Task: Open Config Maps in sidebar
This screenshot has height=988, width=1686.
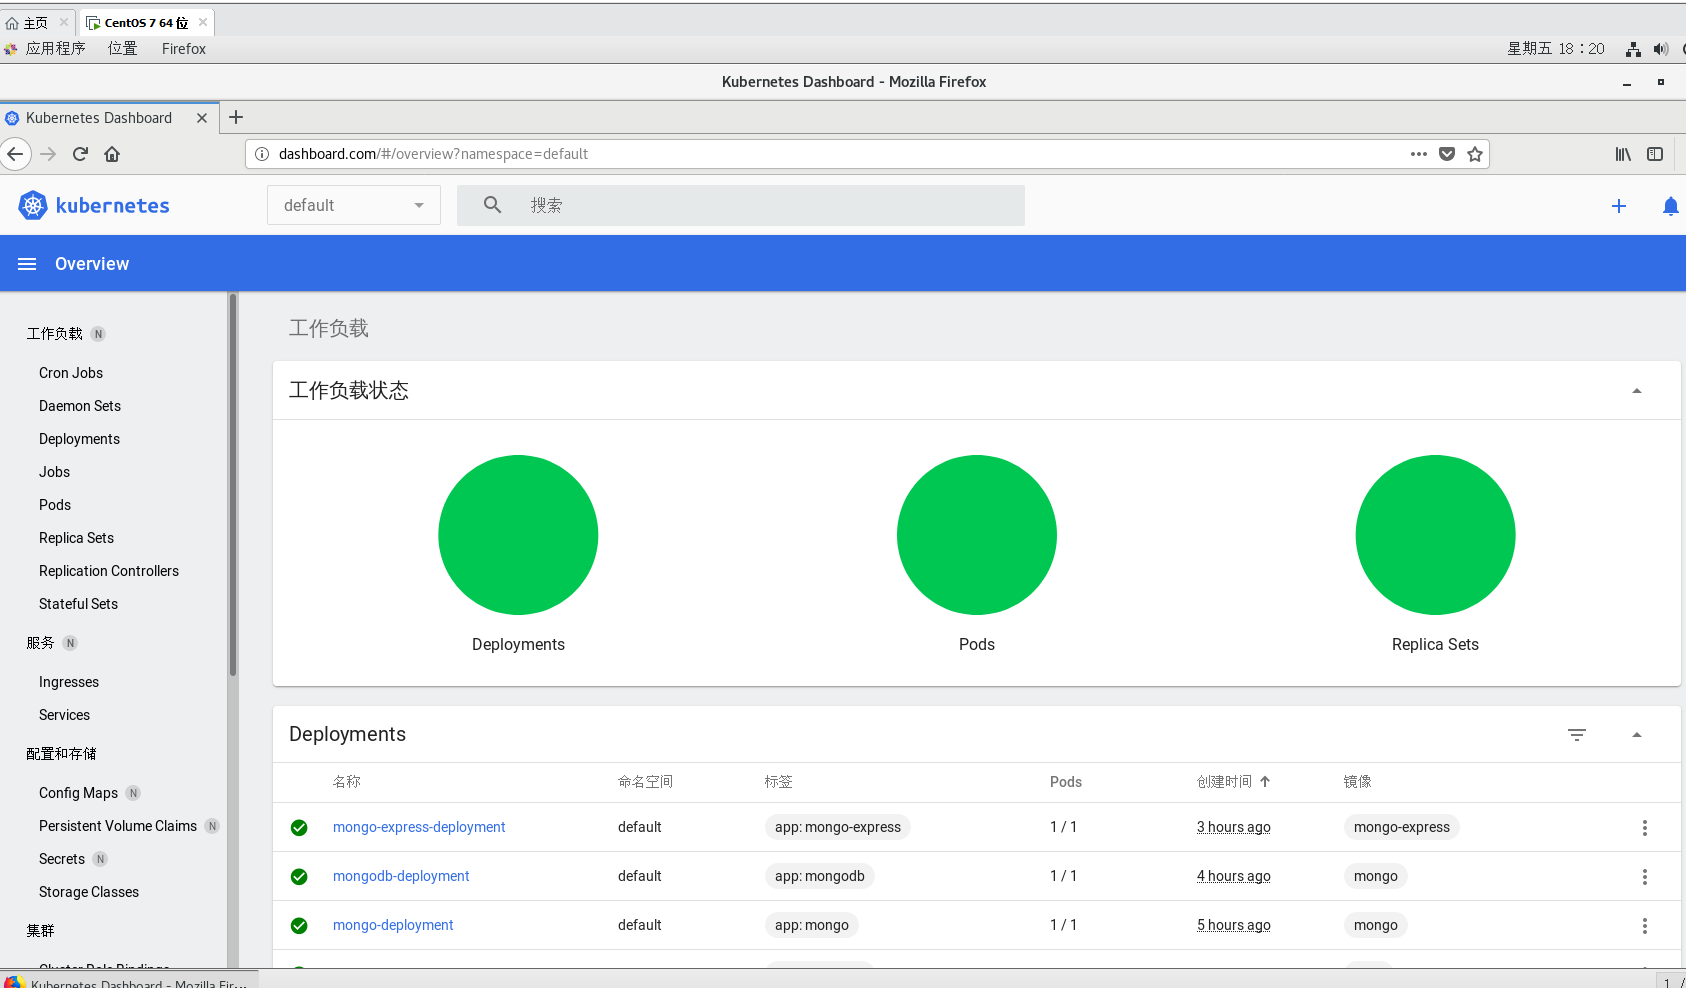Action: coord(78,793)
